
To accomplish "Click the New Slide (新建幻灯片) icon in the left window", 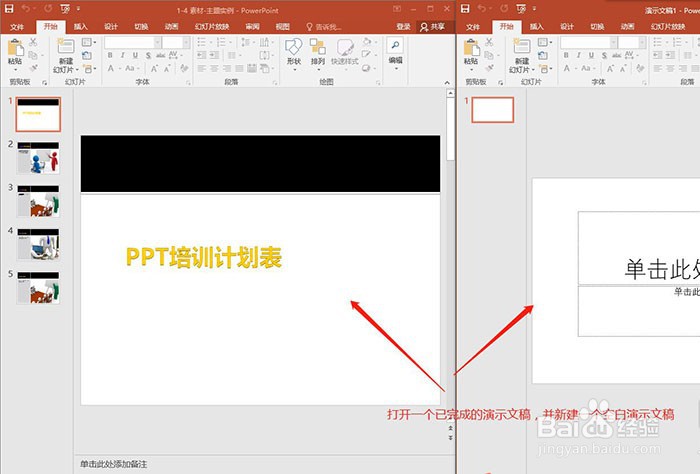I will (66, 46).
